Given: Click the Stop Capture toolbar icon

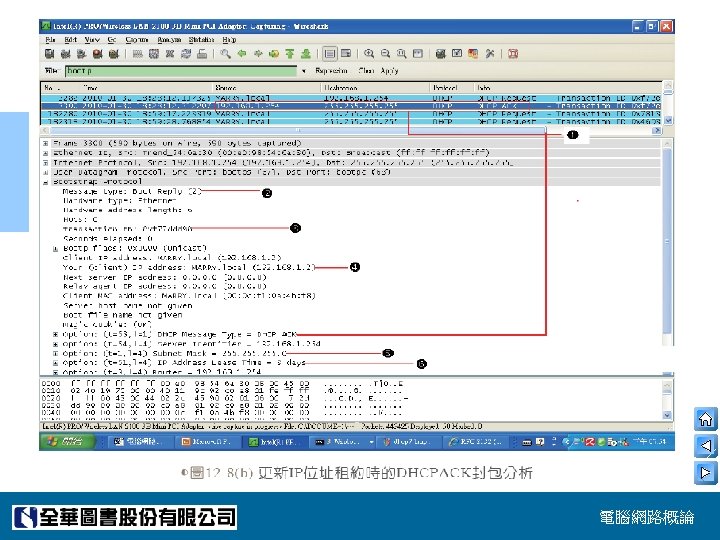Looking at the screenshot, I should [98, 54].
